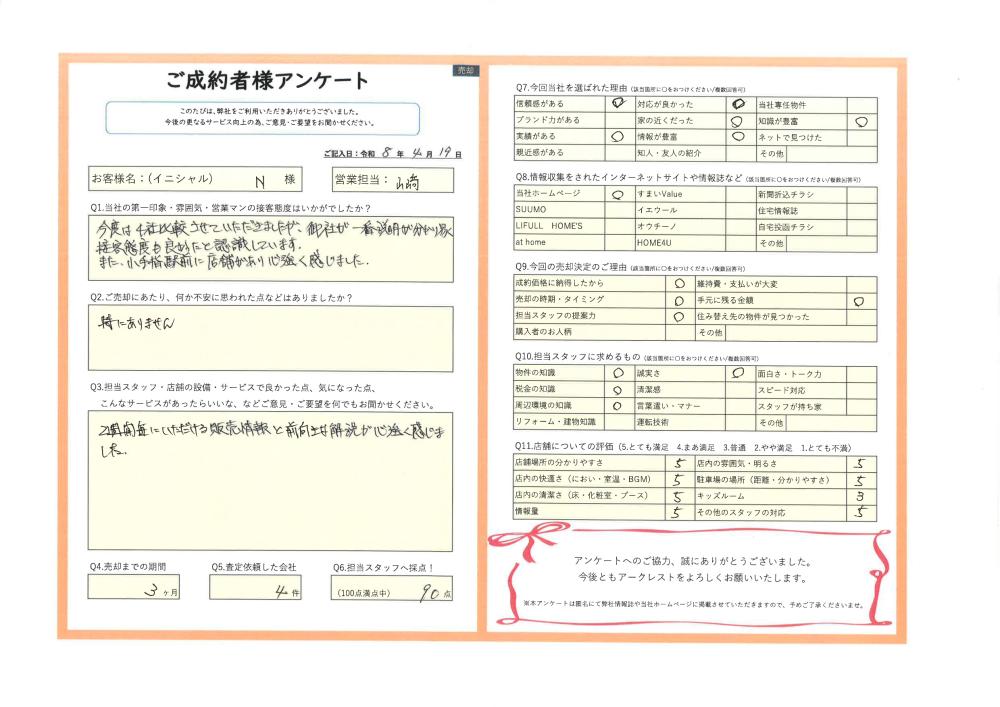Click the キッズルーム rating score cell
The width and height of the screenshot is (1000, 707).
click(859, 495)
